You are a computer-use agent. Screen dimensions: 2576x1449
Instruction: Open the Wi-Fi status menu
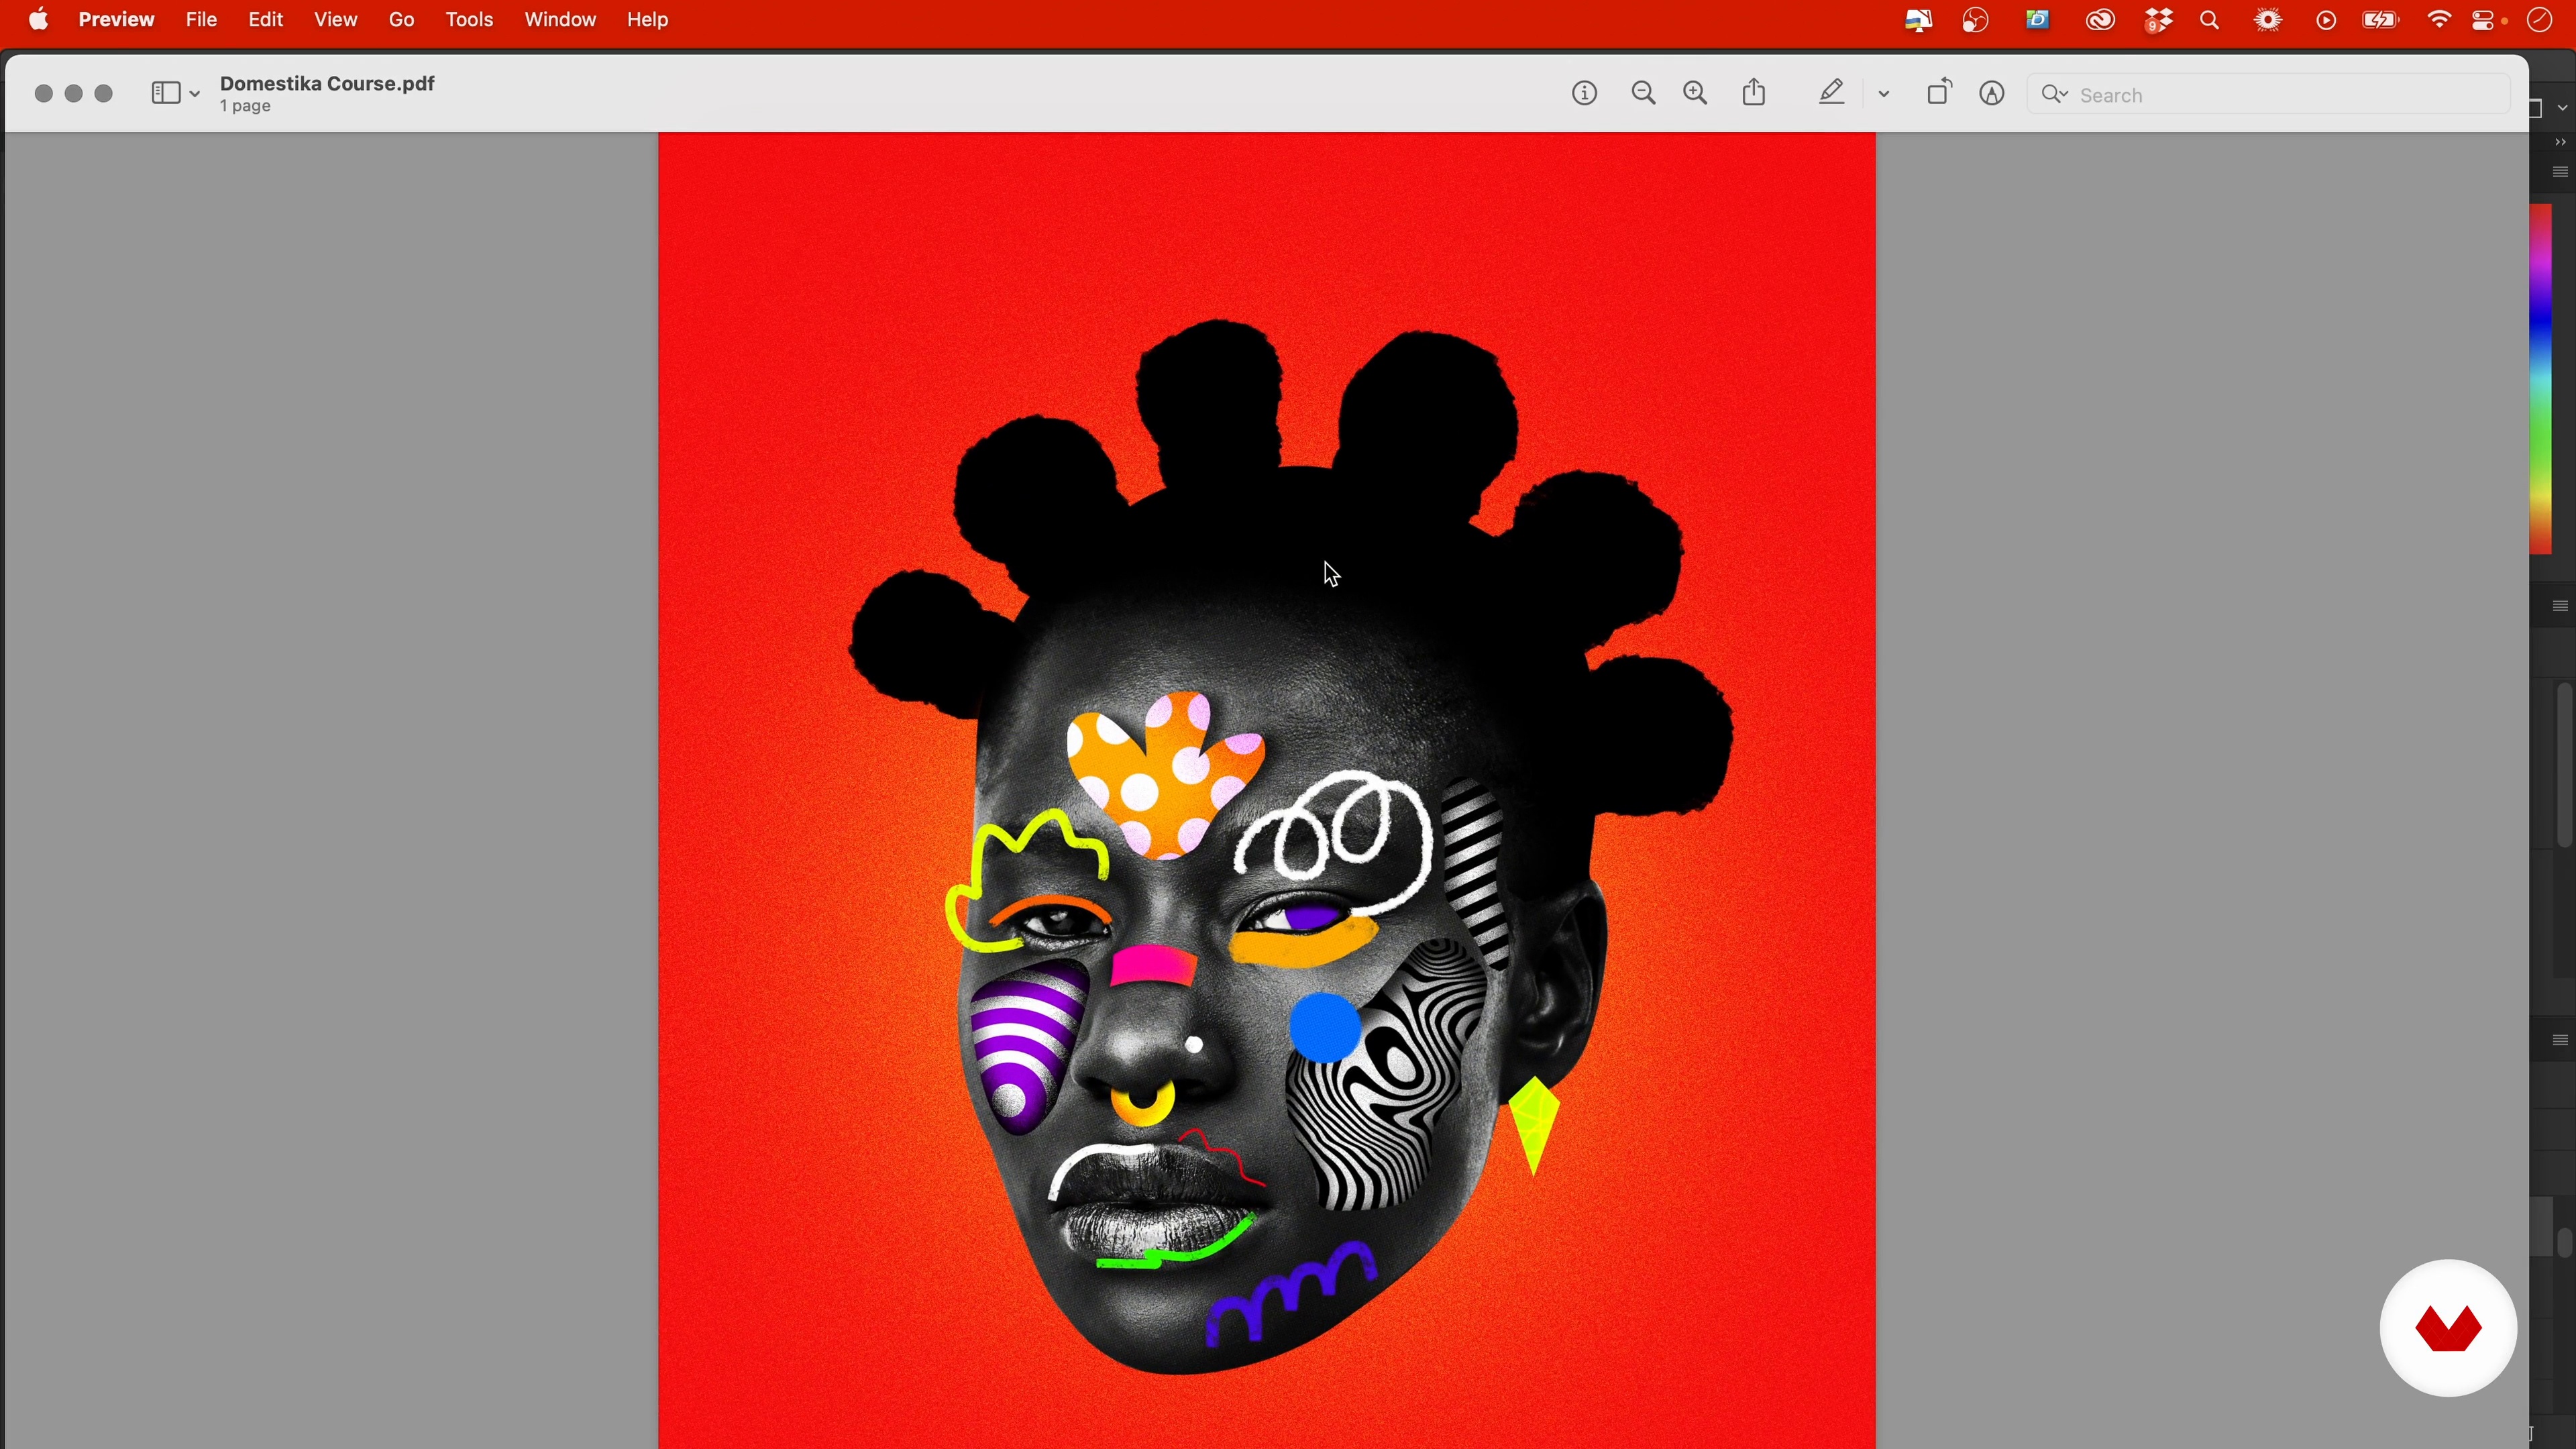(x=2439, y=20)
